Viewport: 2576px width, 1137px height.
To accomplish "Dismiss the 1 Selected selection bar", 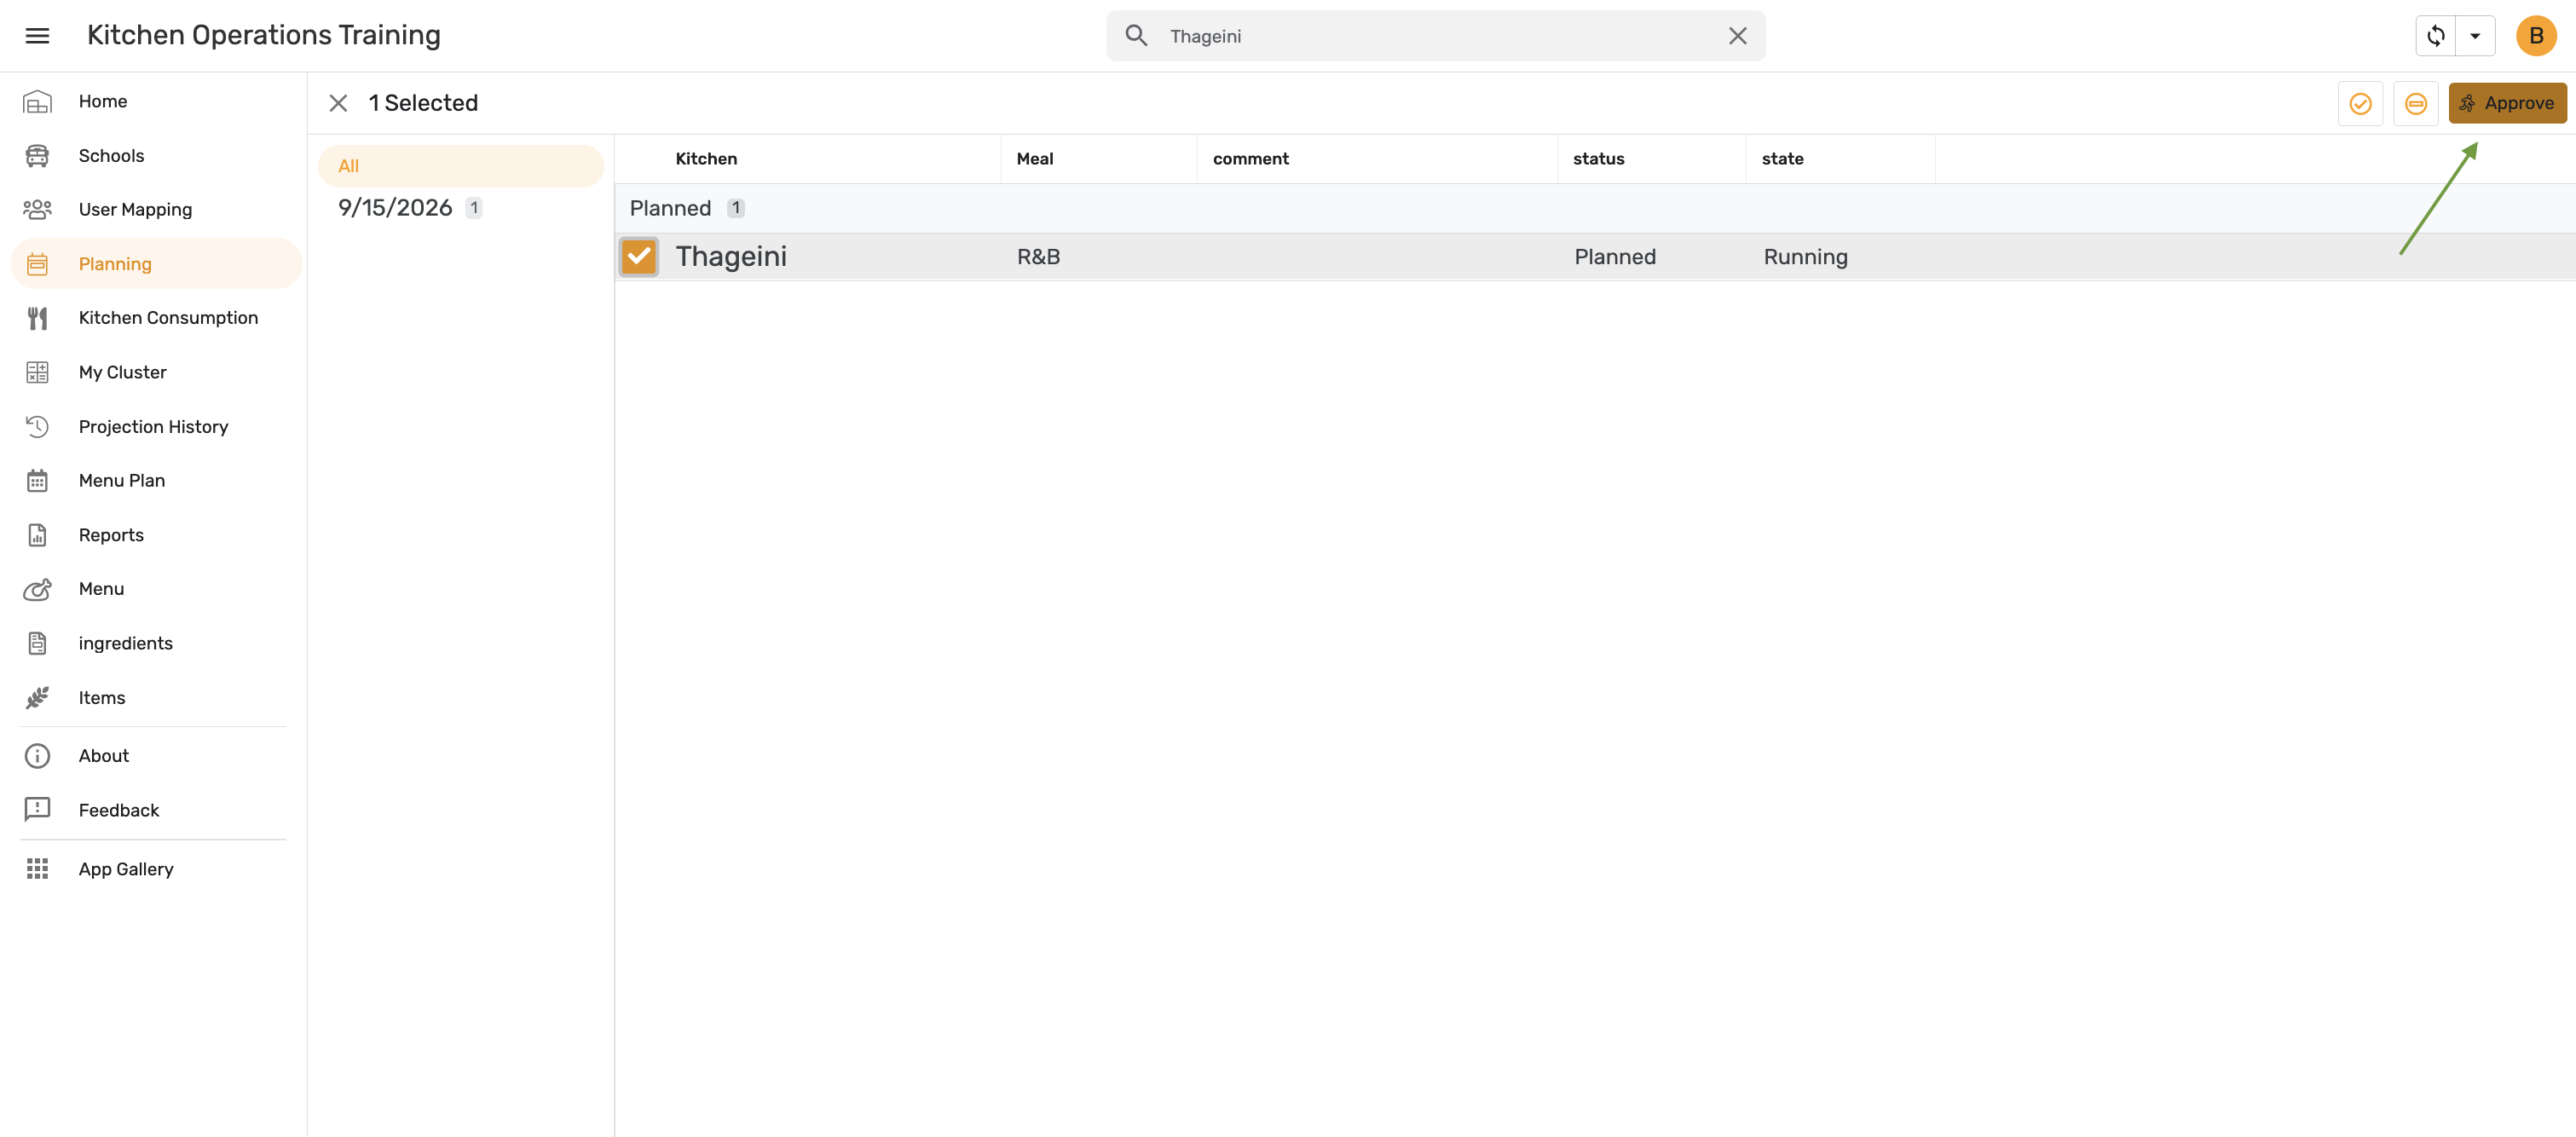I will pos(338,103).
